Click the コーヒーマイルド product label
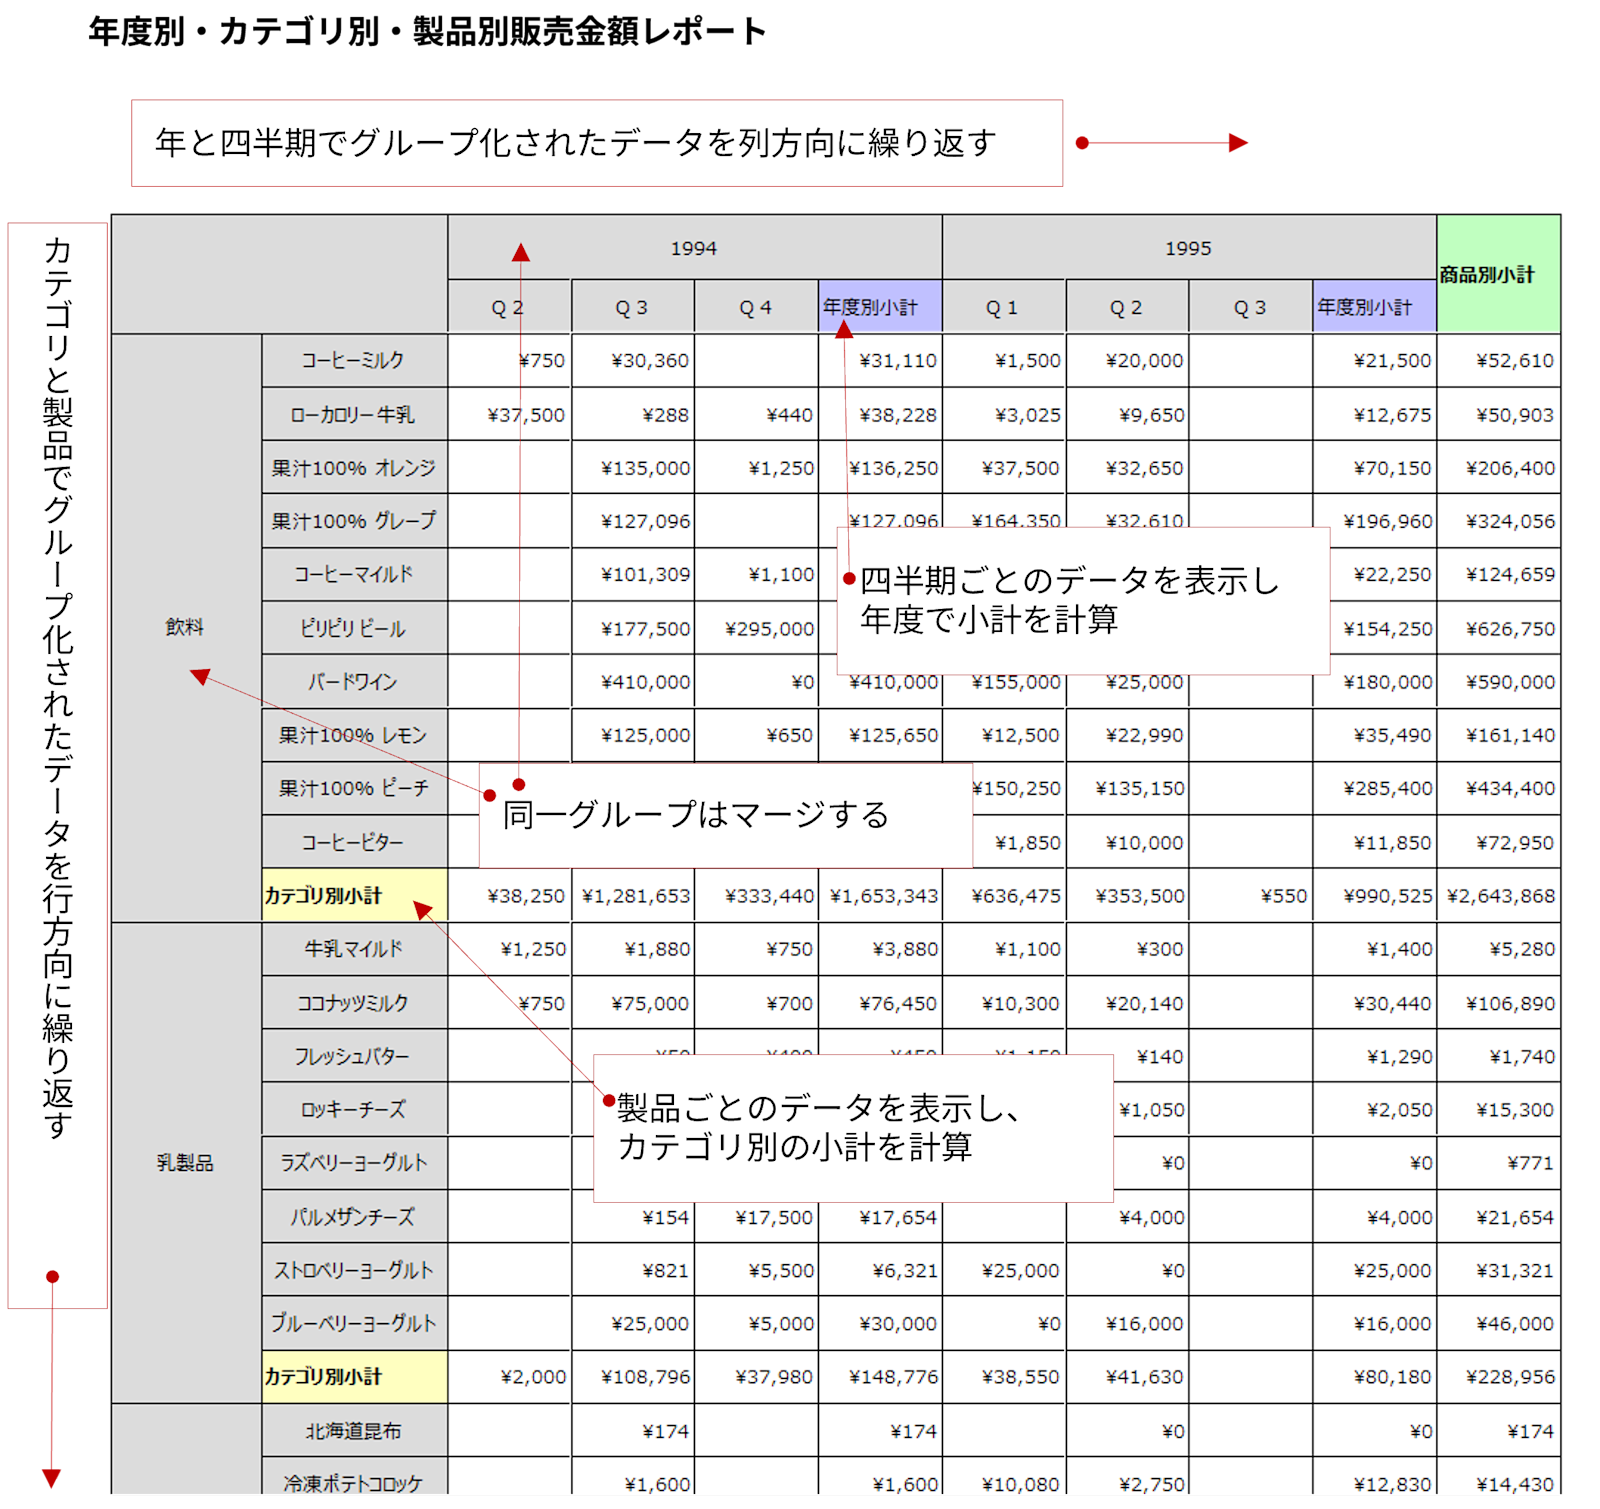The width and height of the screenshot is (1600, 1509). tap(354, 574)
